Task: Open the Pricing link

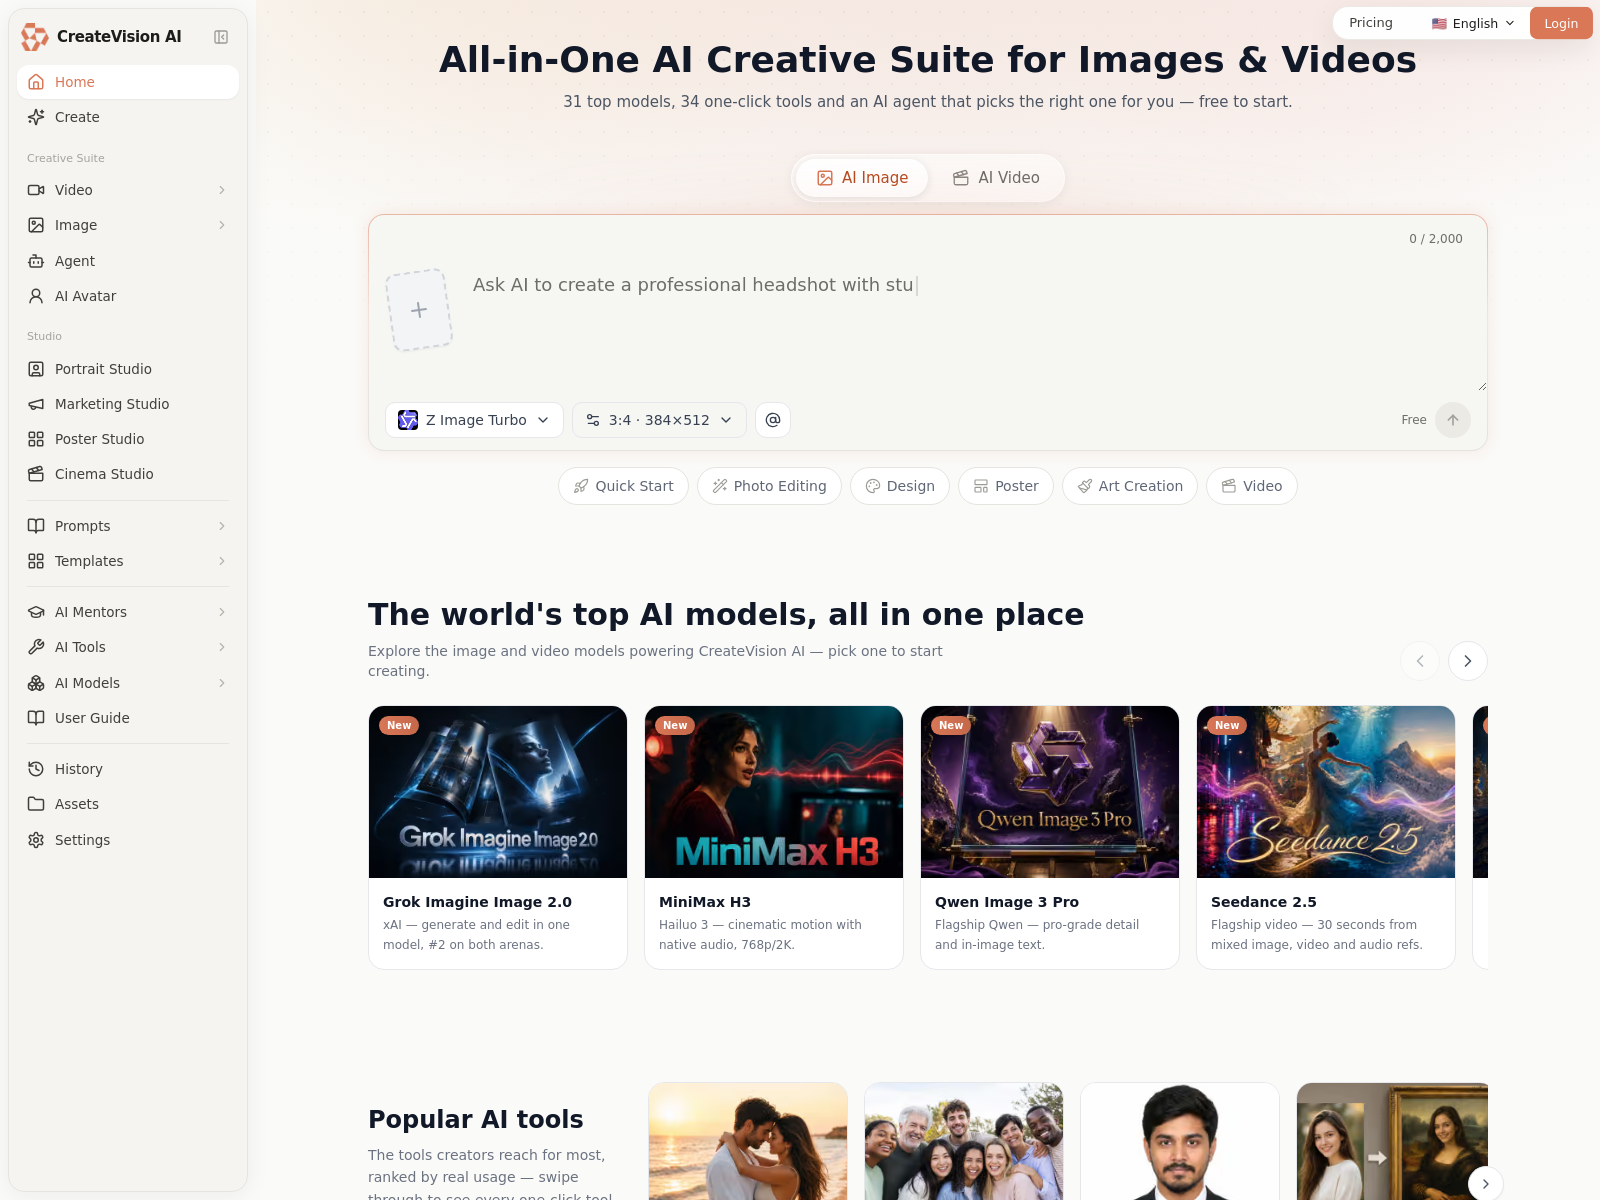Action: coord(1371,23)
